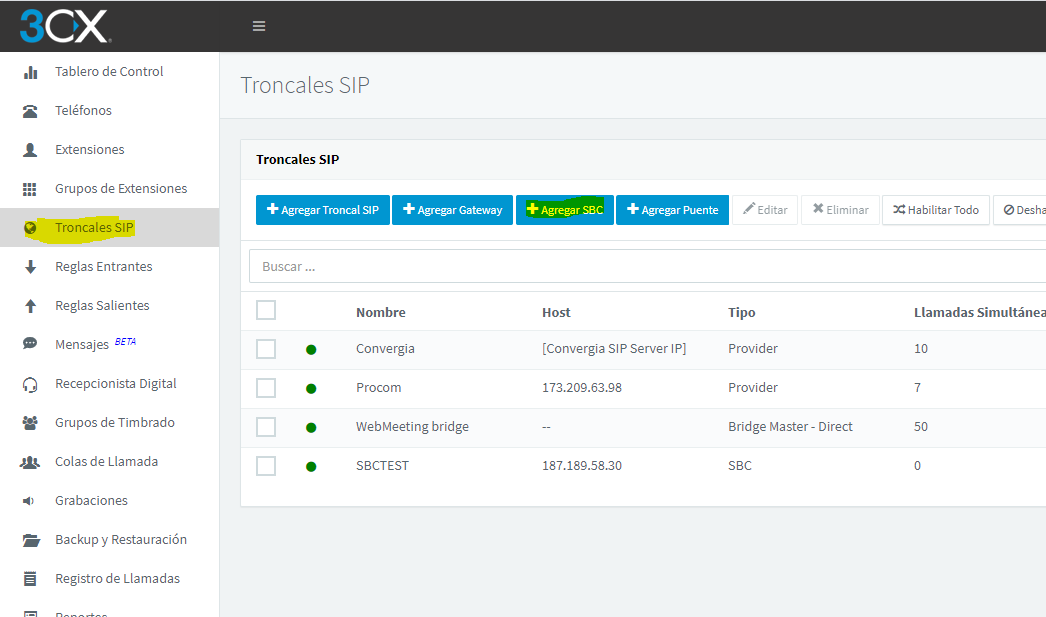Check the Convergia trunk checkbox
The image size is (1046, 617).
point(266,349)
